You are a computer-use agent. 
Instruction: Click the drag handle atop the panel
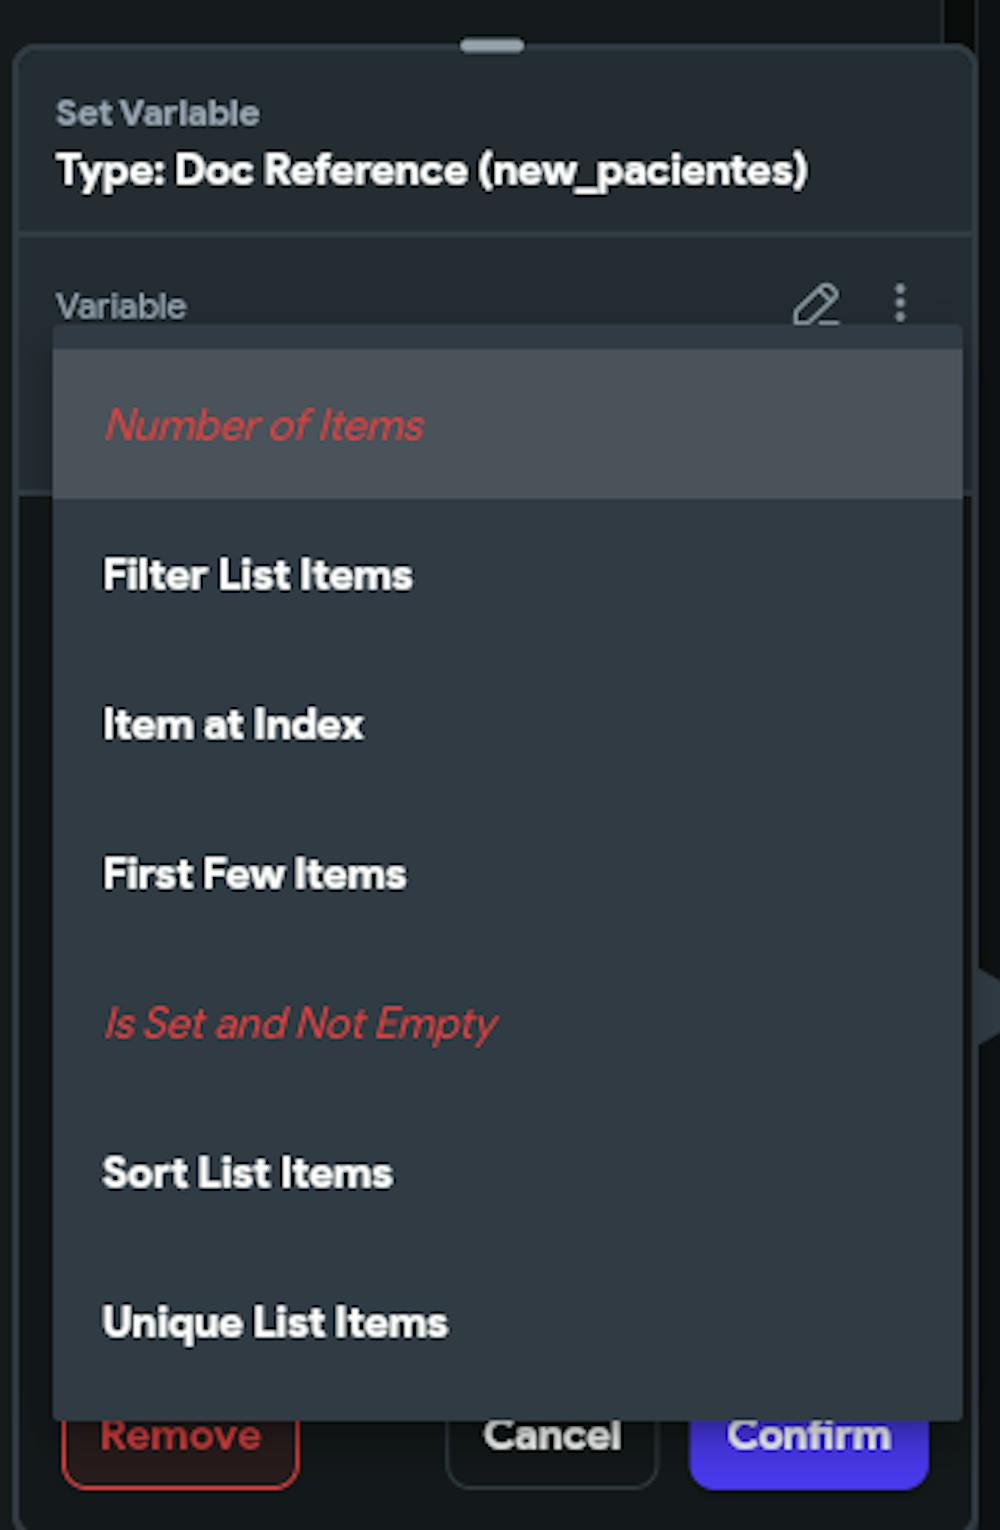tap(492, 46)
